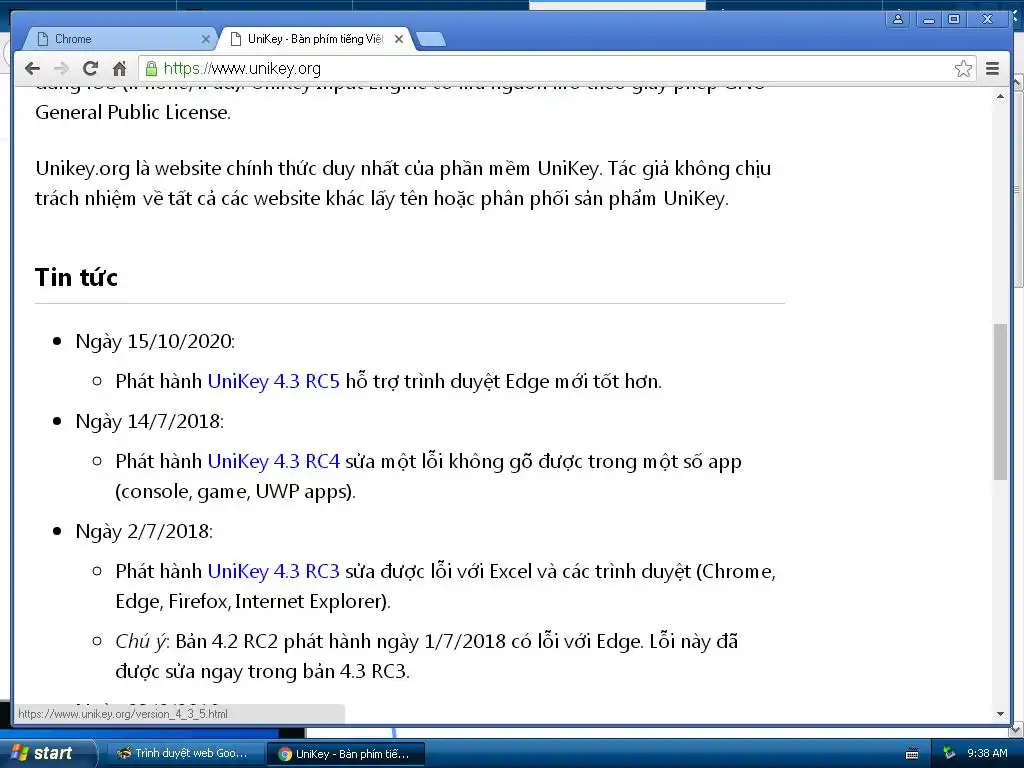The image size is (1024, 768).
Task: Close the UniKey tab
Action: 399,39
